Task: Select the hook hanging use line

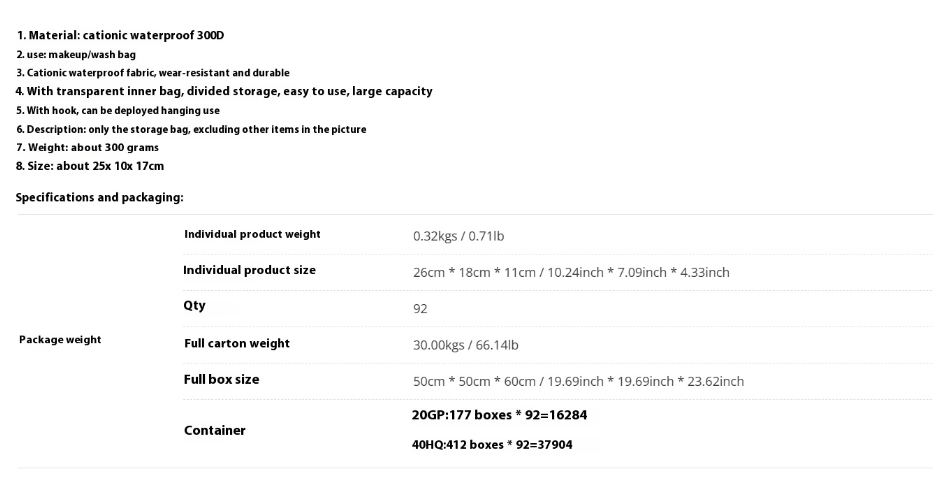Action: coord(117,110)
